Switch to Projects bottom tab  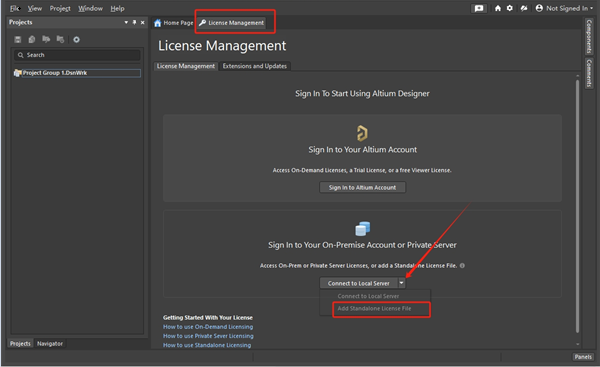[20, 344]
